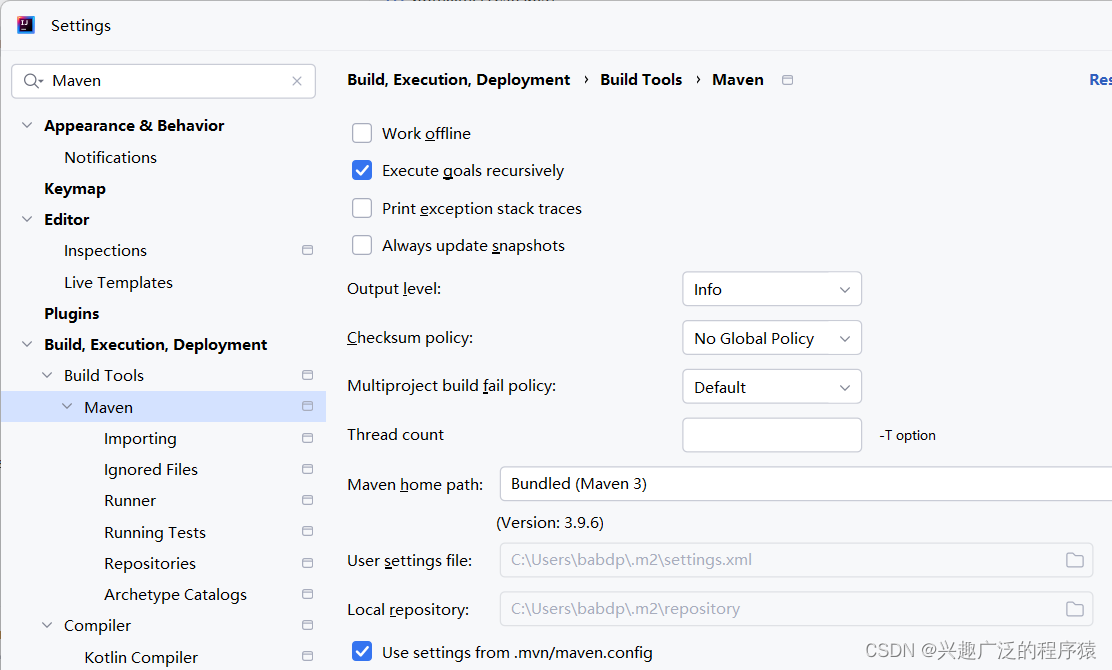
Task: Click the '-T option' hint text
Action: click(x=907, y=435)
